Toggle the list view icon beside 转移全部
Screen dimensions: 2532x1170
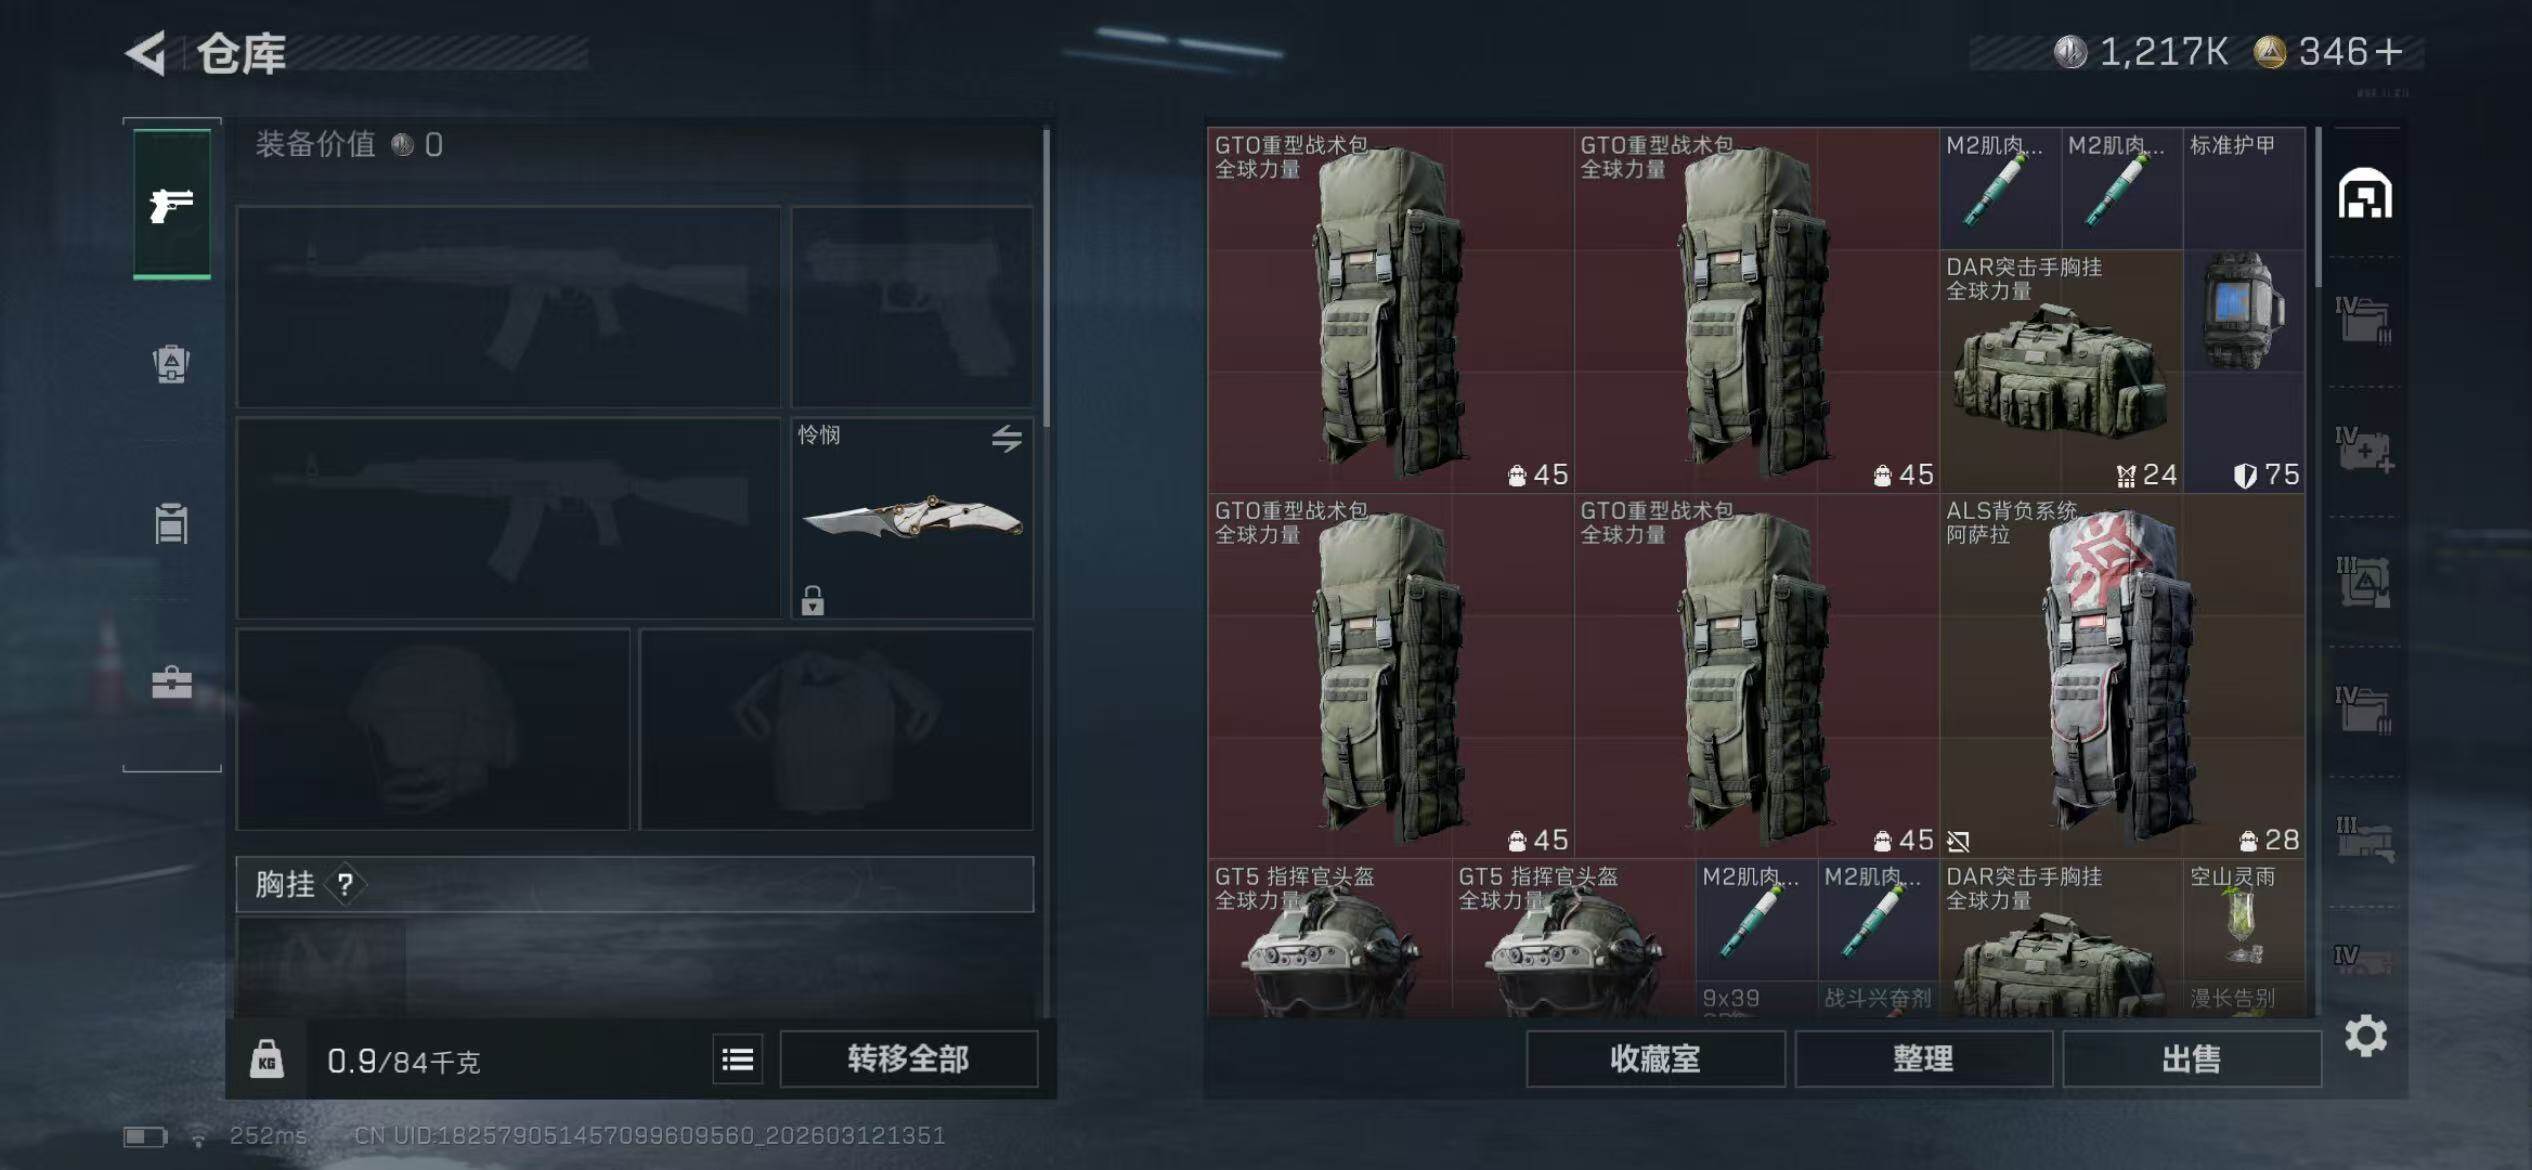tap(738, 1059)
